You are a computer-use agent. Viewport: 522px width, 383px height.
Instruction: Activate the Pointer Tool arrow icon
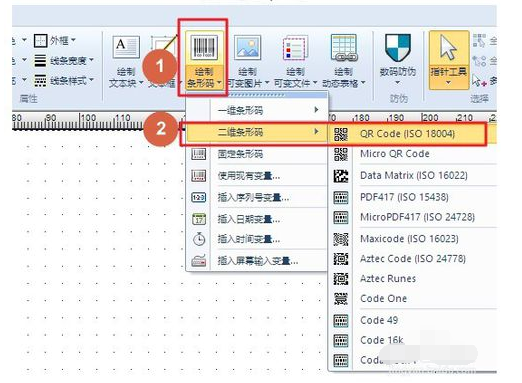tap(448, 48)
